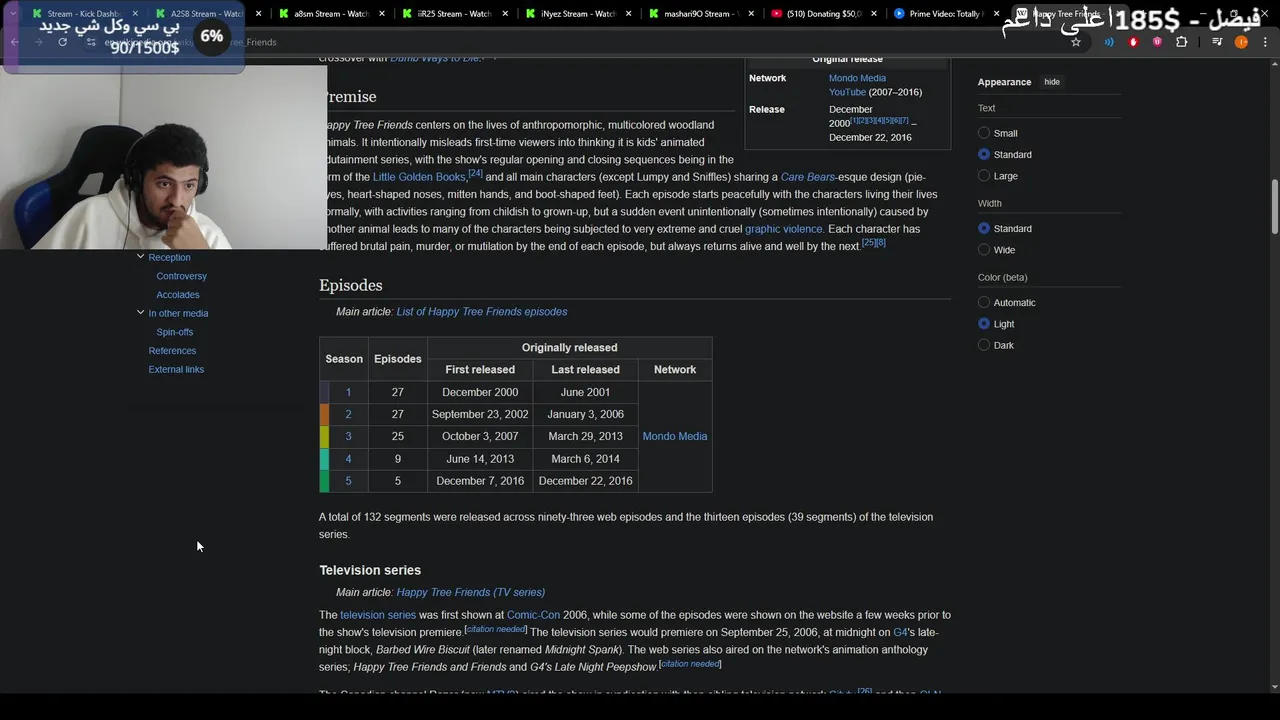Go to External links in the contents sidebar
This screenshot has width=1280, height=720.
[x=176, y=369]
